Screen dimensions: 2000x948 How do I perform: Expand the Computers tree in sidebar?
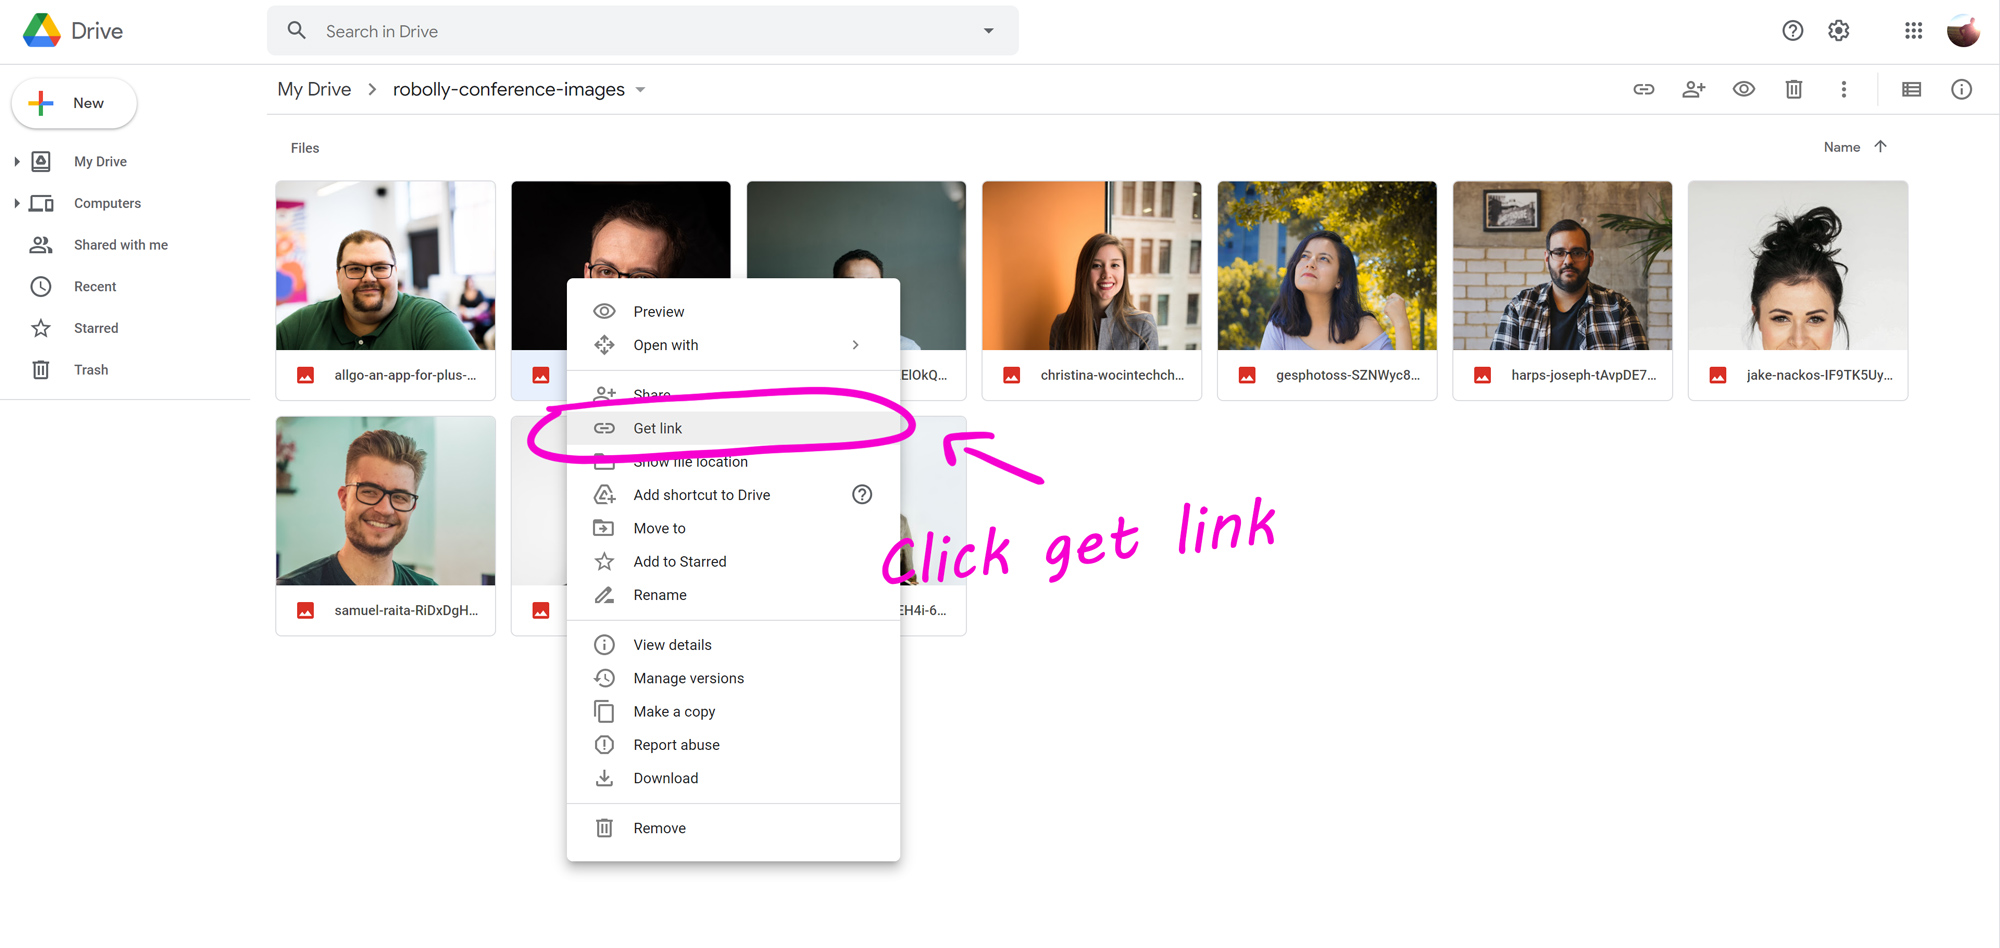pos(16,204)
